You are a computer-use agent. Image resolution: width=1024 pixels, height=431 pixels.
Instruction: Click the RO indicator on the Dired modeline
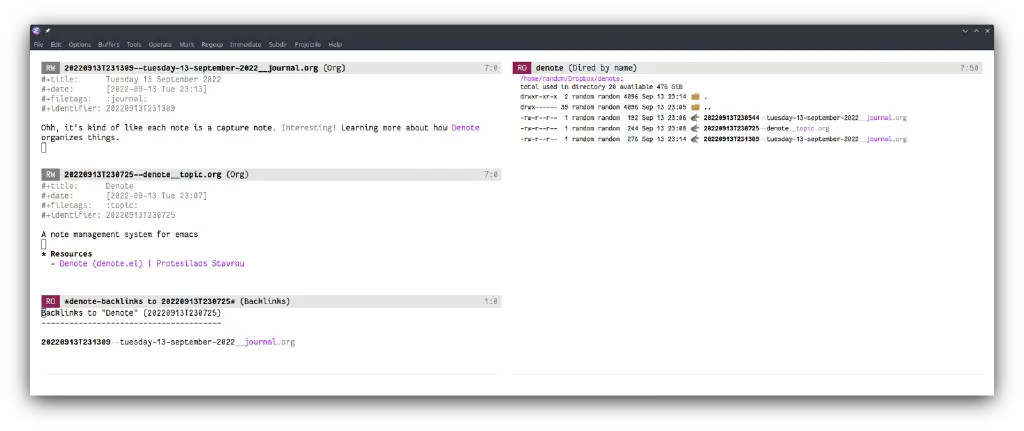point(522,68)
